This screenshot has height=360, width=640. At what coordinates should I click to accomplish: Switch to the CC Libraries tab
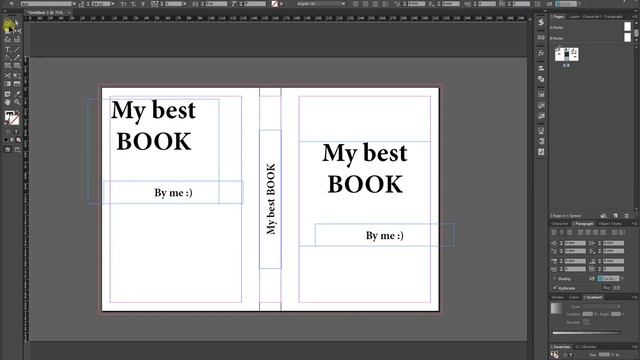(586, 347)
